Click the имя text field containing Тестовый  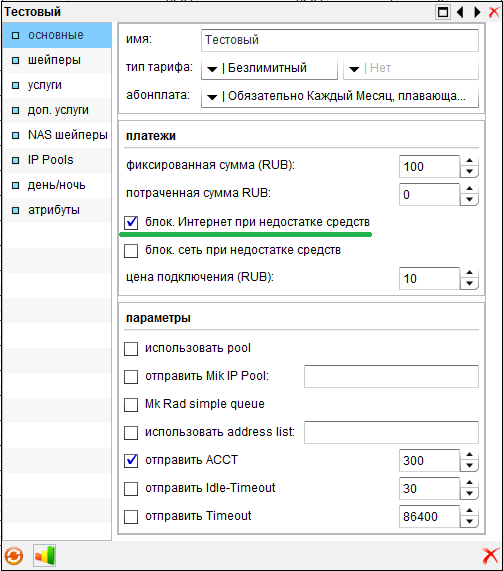tap(339, 40)
